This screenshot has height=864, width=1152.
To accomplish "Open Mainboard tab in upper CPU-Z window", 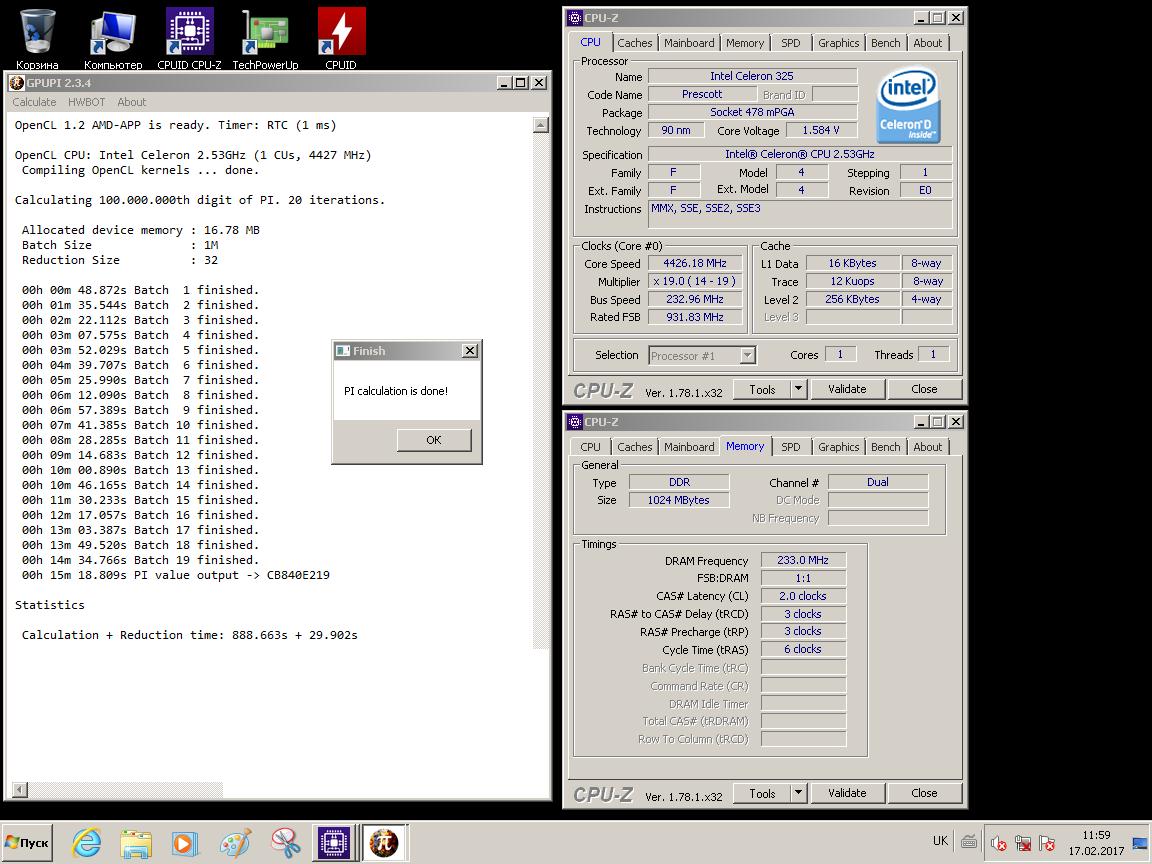I will 689,43.
